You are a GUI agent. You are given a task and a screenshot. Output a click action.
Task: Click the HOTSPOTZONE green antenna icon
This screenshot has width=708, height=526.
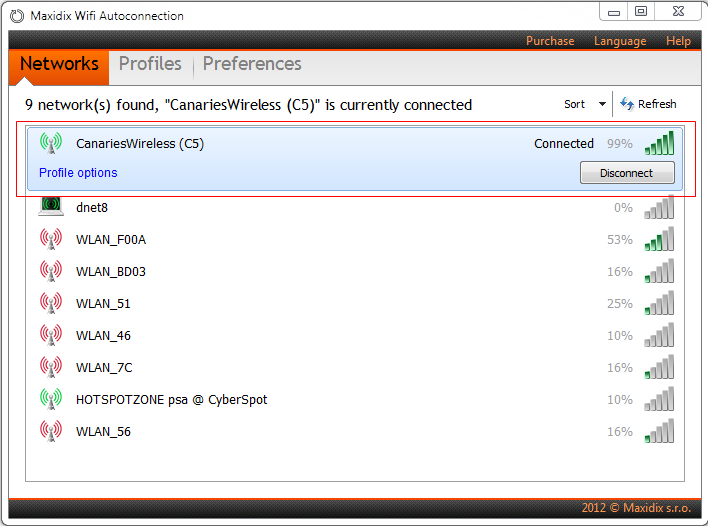click(51, 400)
